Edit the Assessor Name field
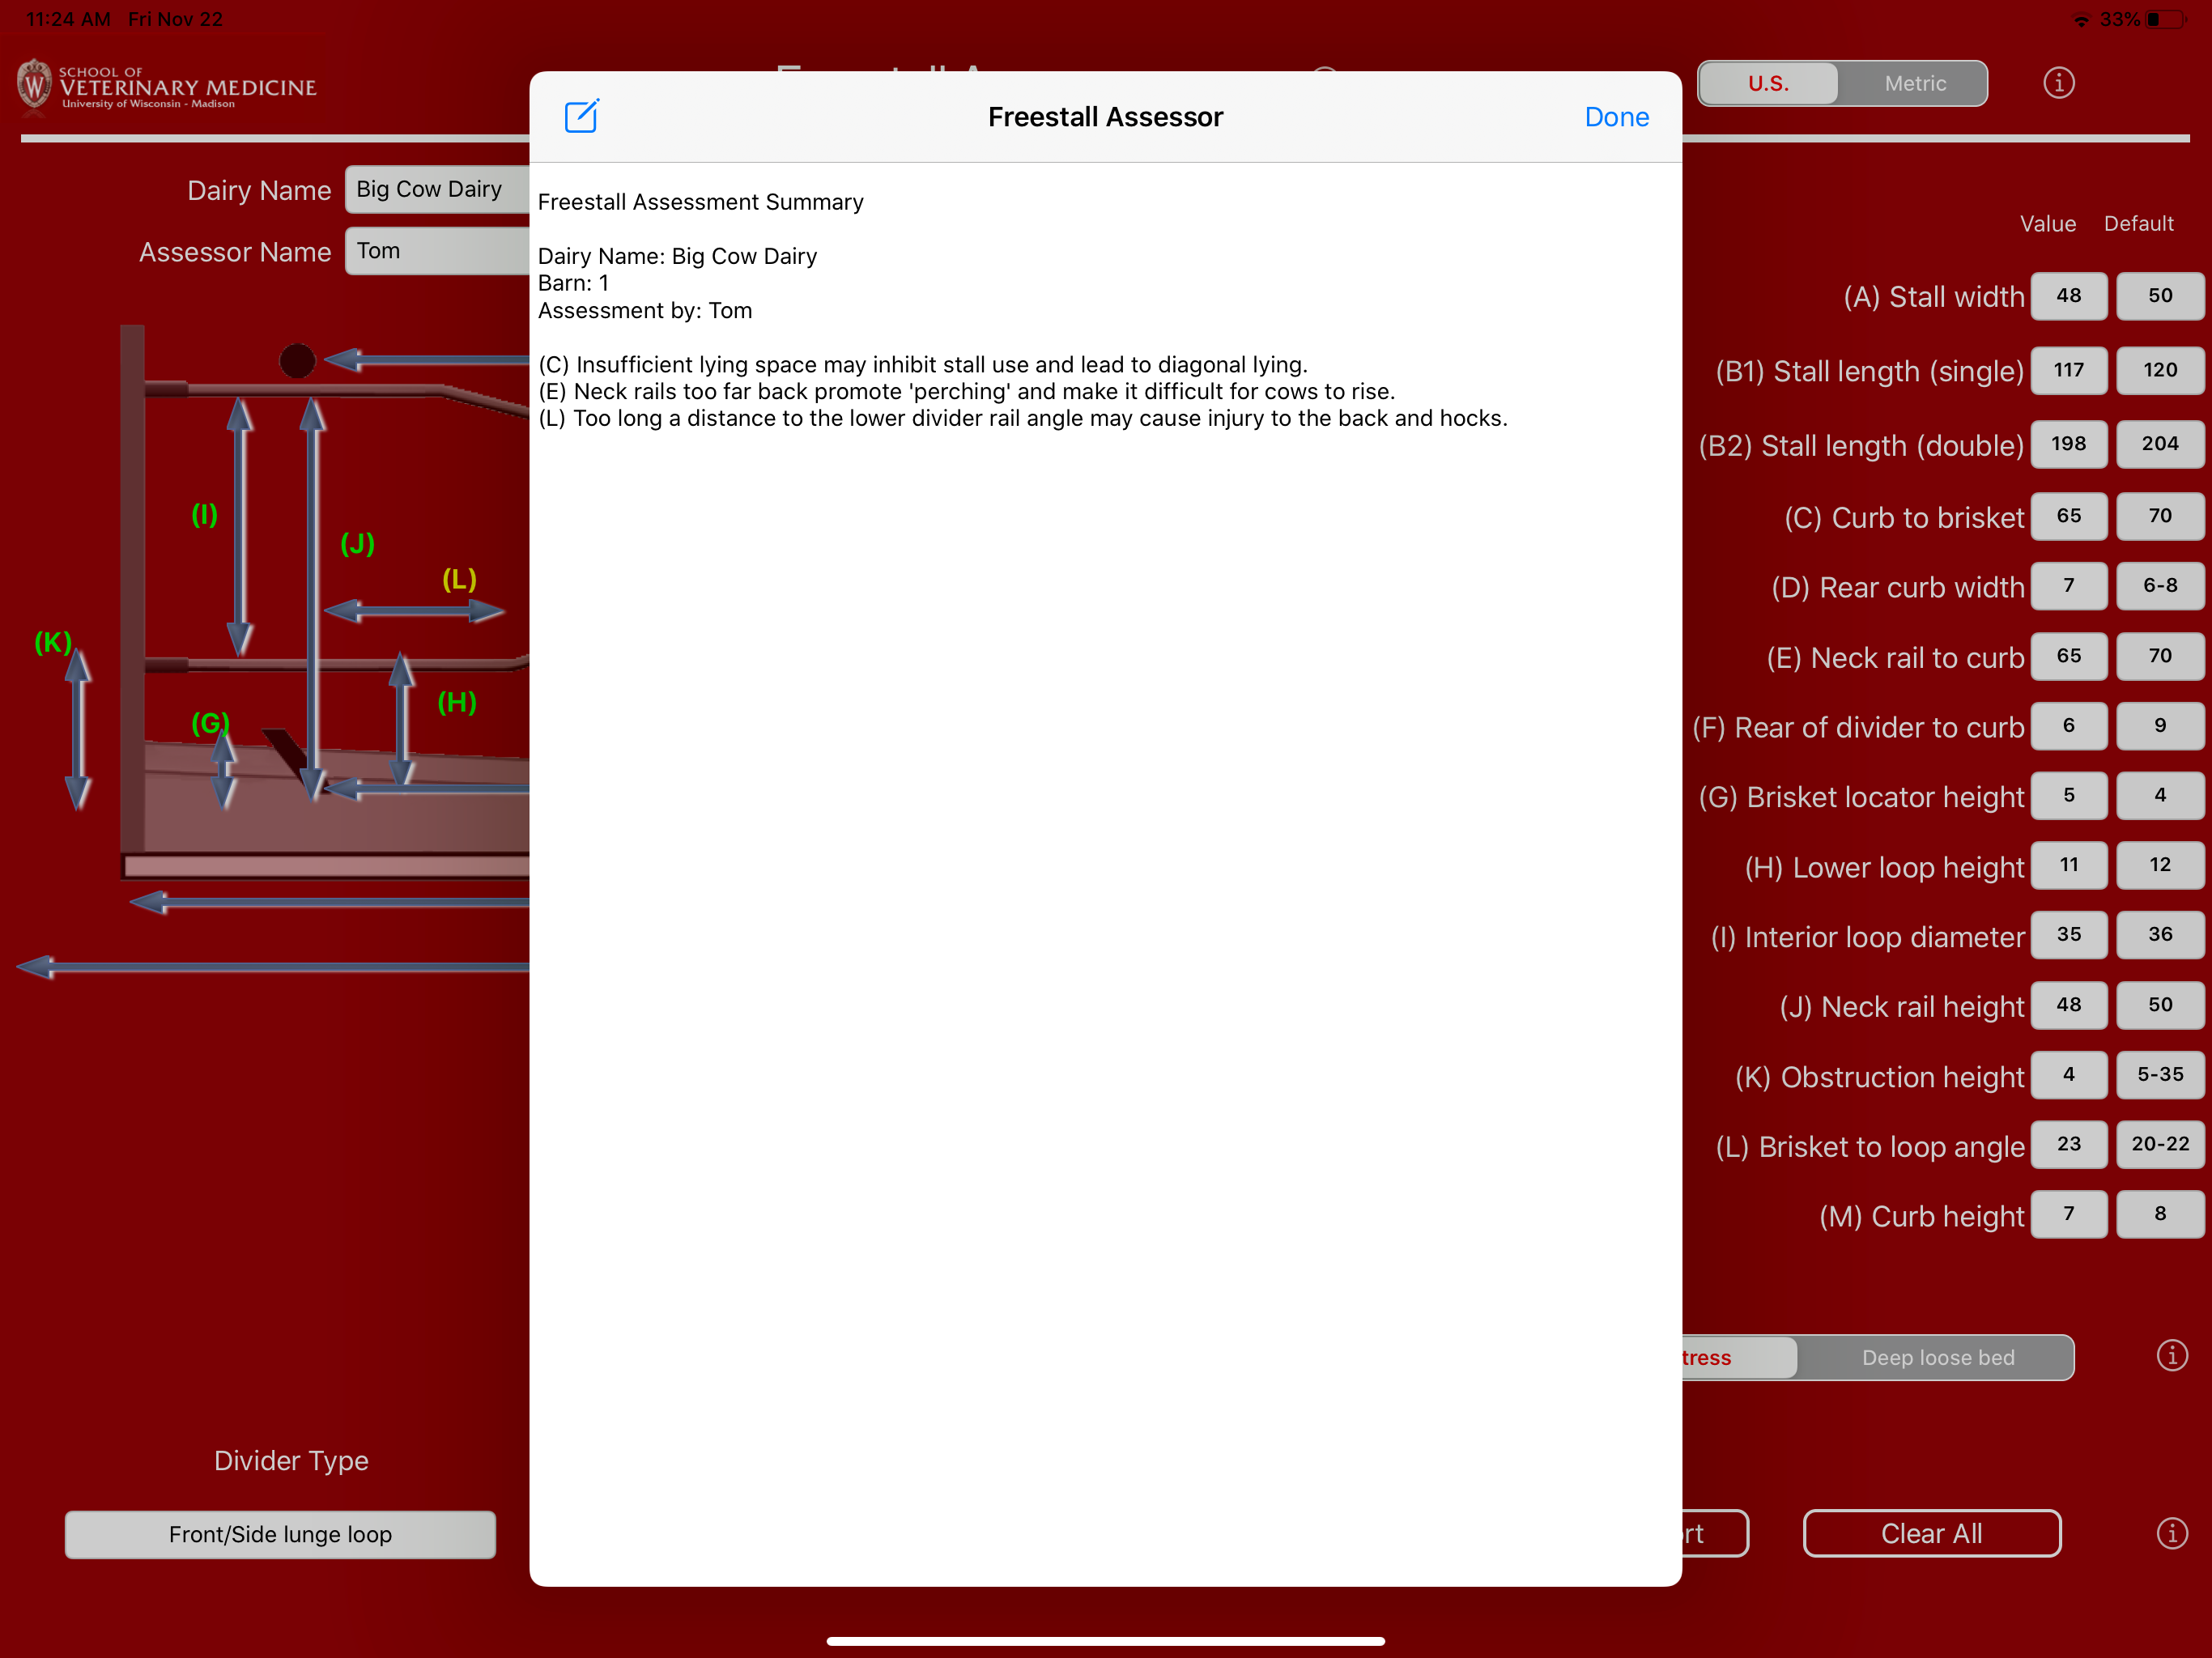 point(437,251)
